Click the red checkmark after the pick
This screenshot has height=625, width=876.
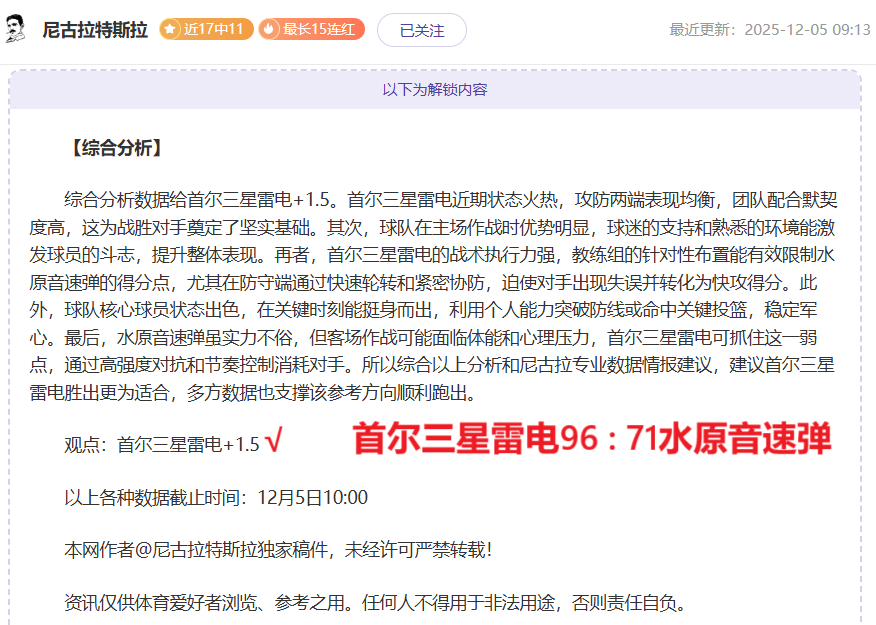click(275, 443)
